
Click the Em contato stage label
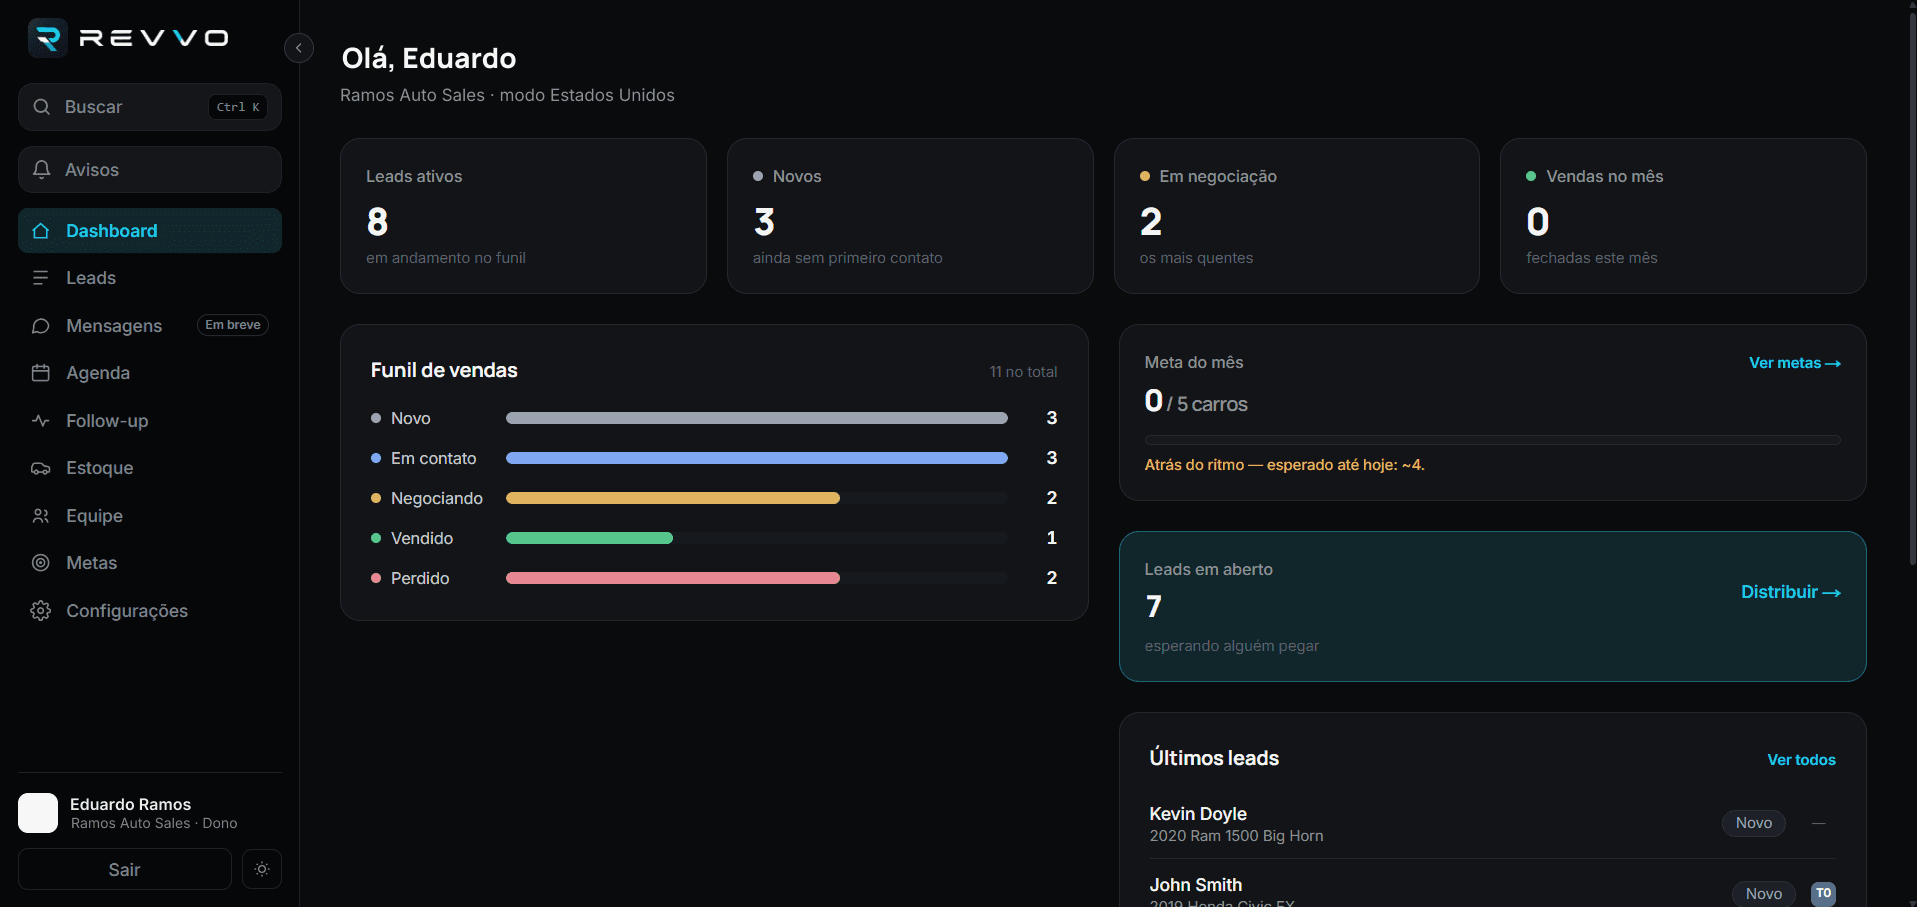pyautogui.click(x=434, y=458)
